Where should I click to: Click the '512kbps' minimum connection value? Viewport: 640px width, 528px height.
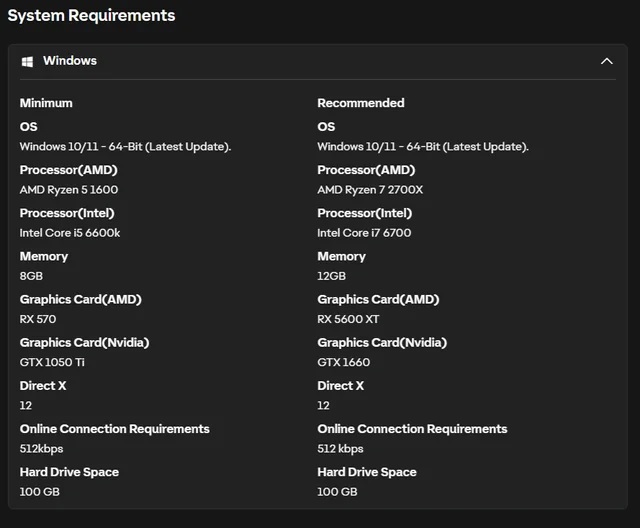pyautogui.click(x=41, y=449)
